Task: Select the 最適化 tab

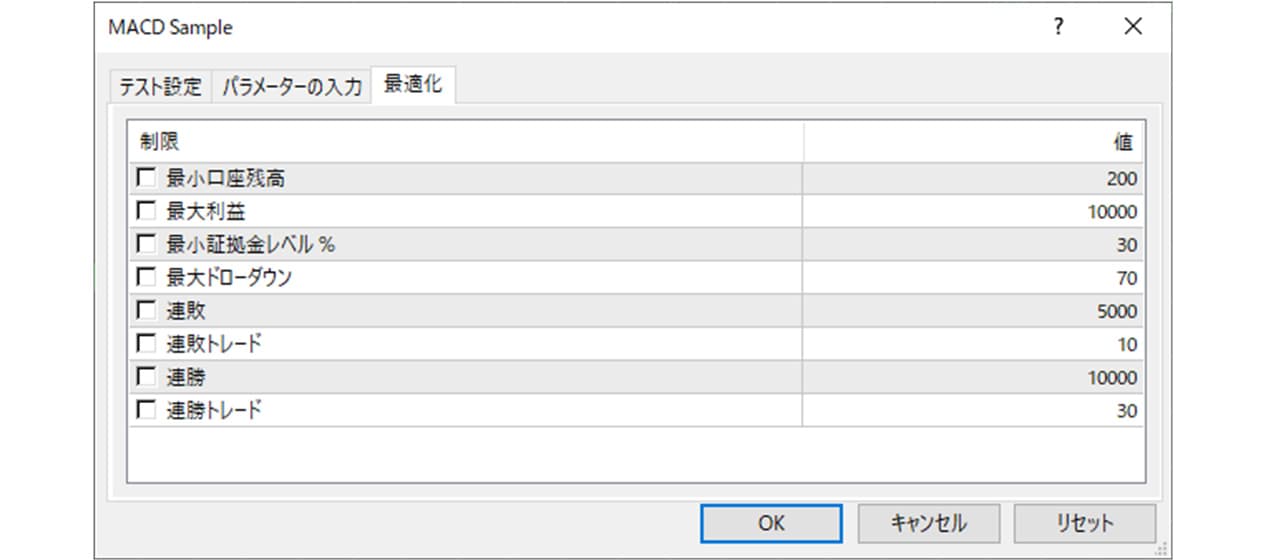Action: [413, 85]
